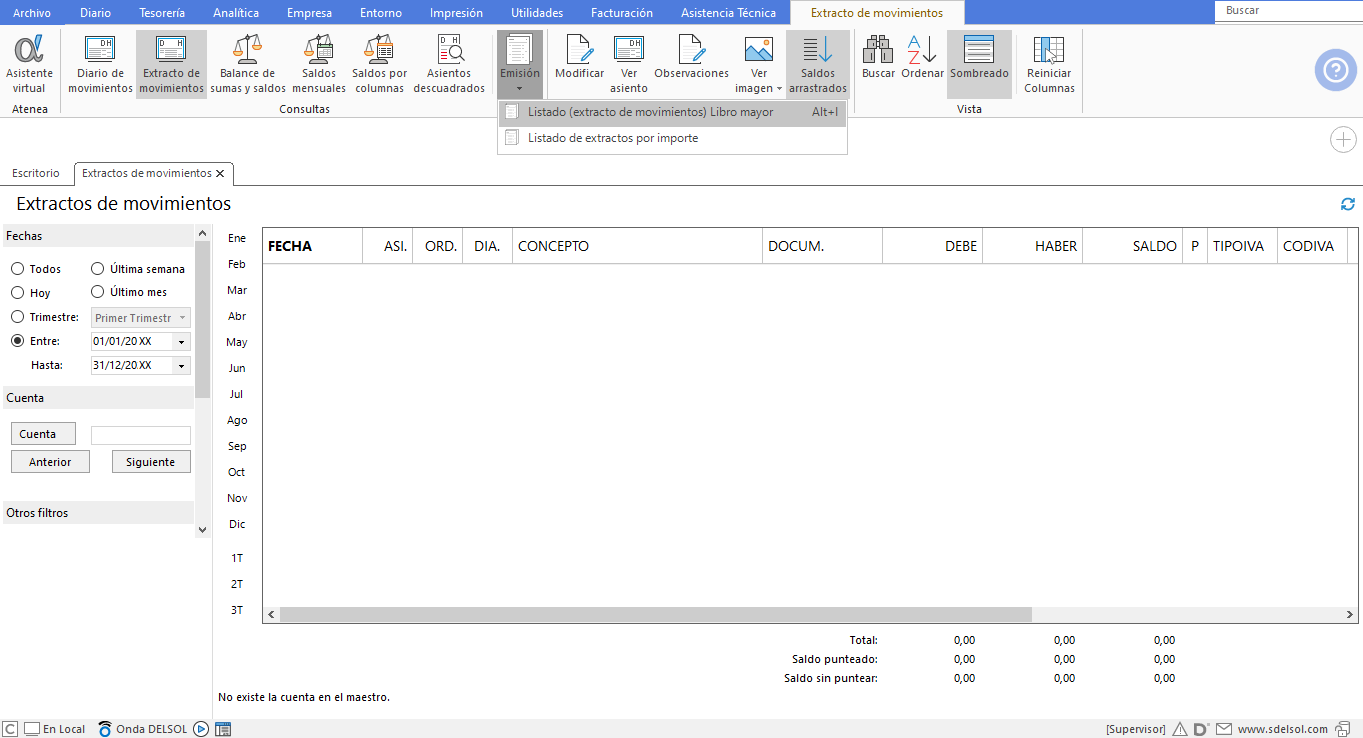This screenshot has width=1363, height=738.
Task: Close the Extractos de movimientos tab
Action: coord(220,173)
